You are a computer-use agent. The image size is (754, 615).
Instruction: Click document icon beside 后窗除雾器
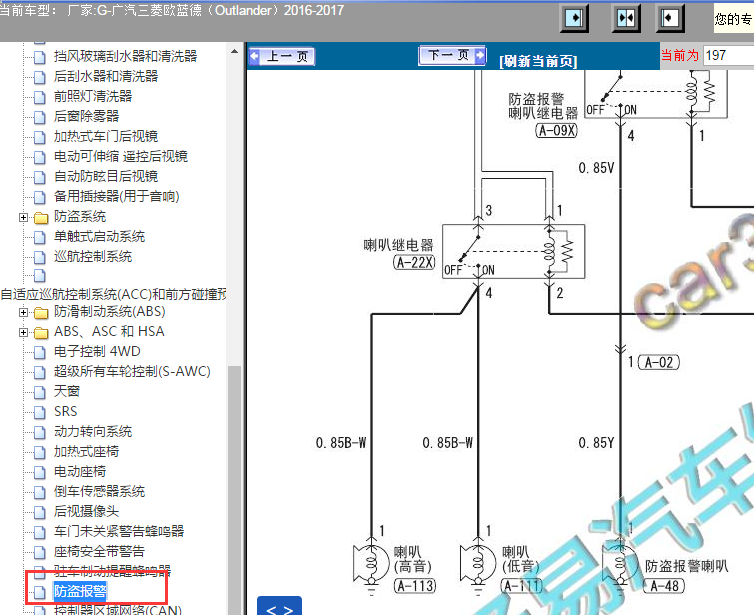click(40, 117)
